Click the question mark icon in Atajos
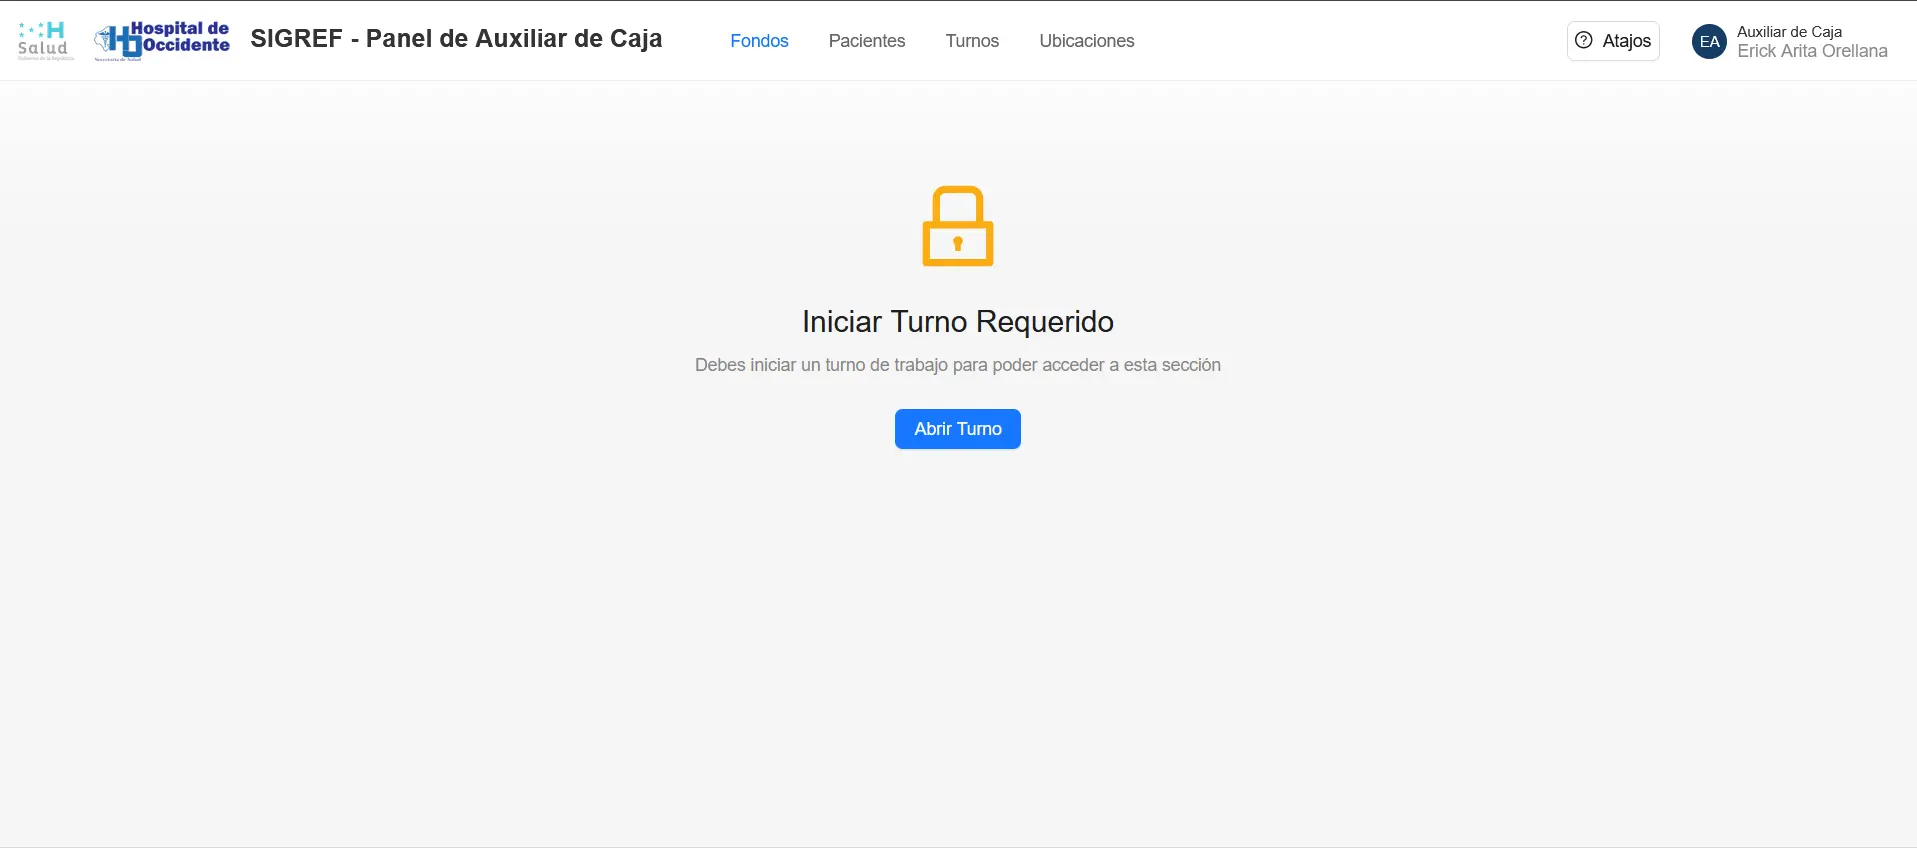1917x848 pixels. tap(1584, 40)
